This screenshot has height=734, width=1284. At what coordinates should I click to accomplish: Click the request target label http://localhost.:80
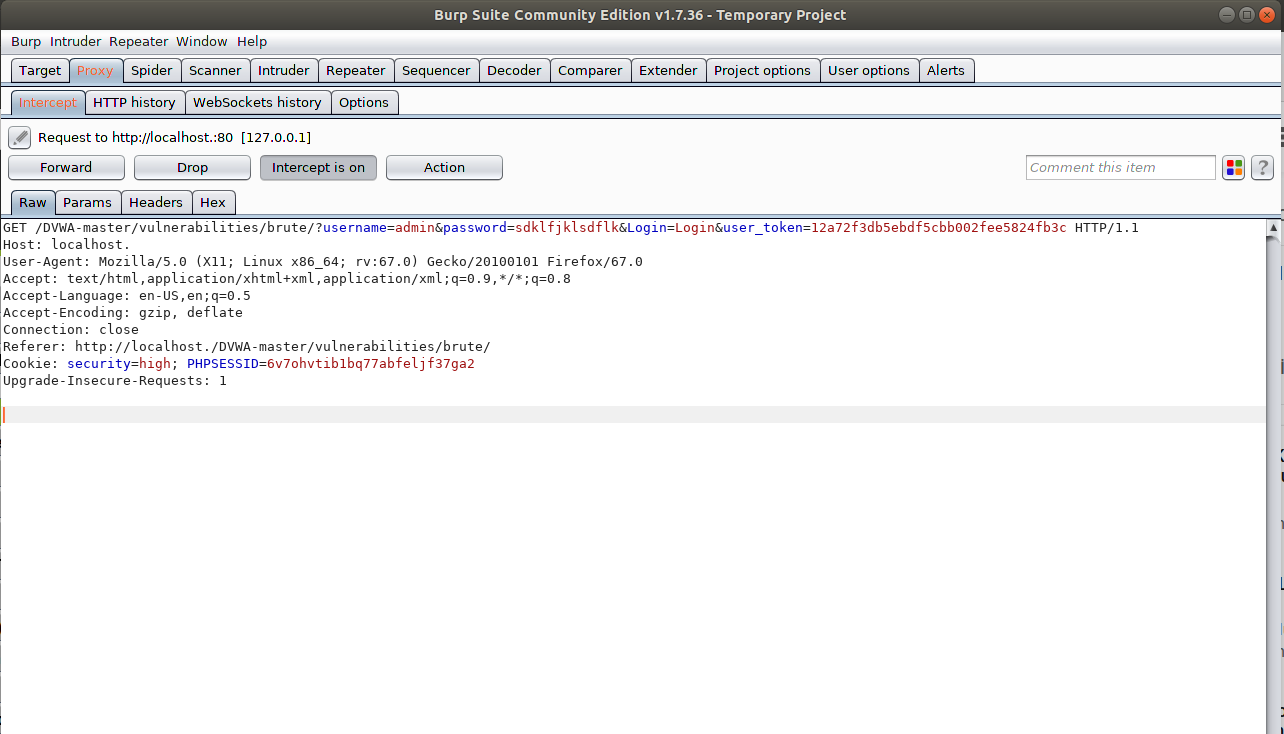tap(172, 138)
